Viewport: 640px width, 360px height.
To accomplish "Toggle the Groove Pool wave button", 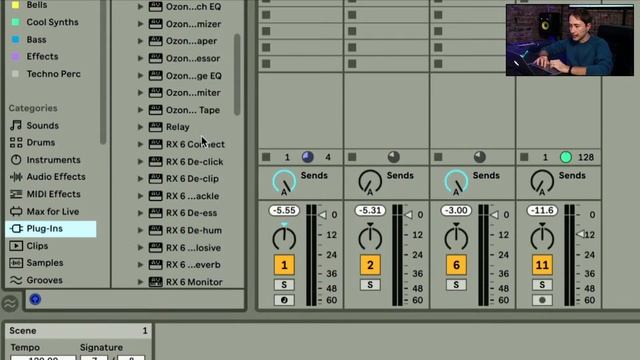I will tap(10, 303).
